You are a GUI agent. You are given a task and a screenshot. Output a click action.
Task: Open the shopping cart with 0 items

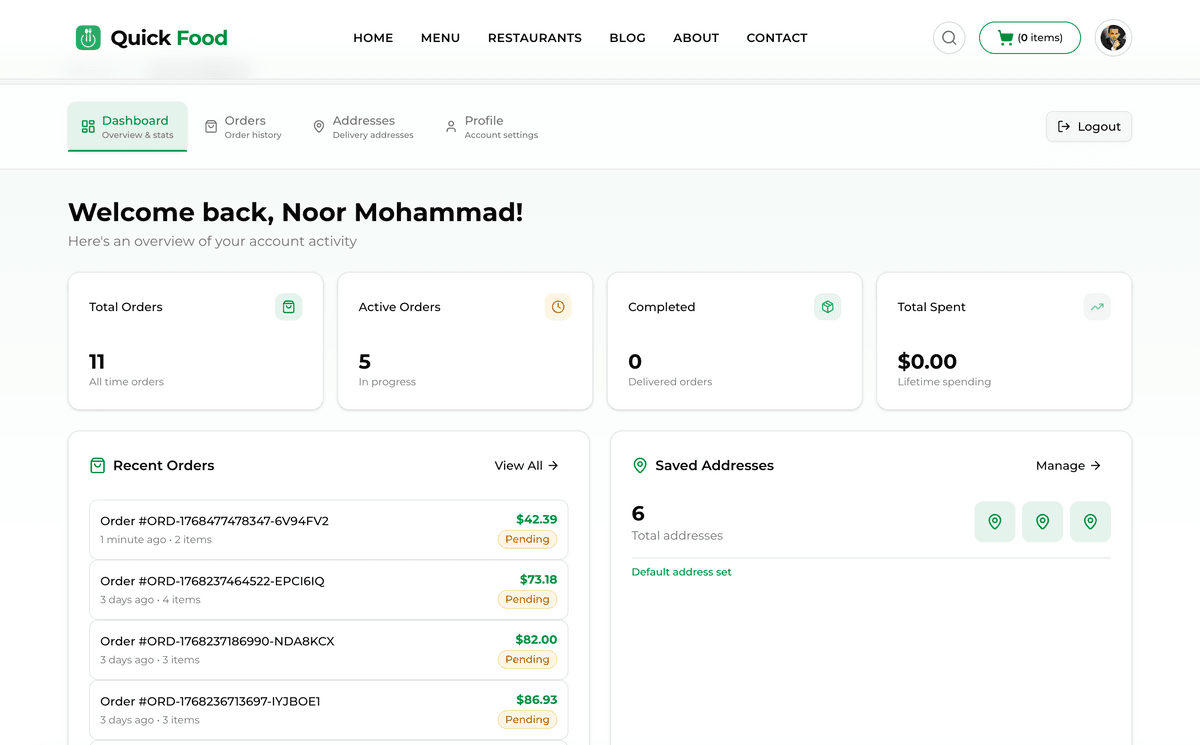[x=1029, y=38]
